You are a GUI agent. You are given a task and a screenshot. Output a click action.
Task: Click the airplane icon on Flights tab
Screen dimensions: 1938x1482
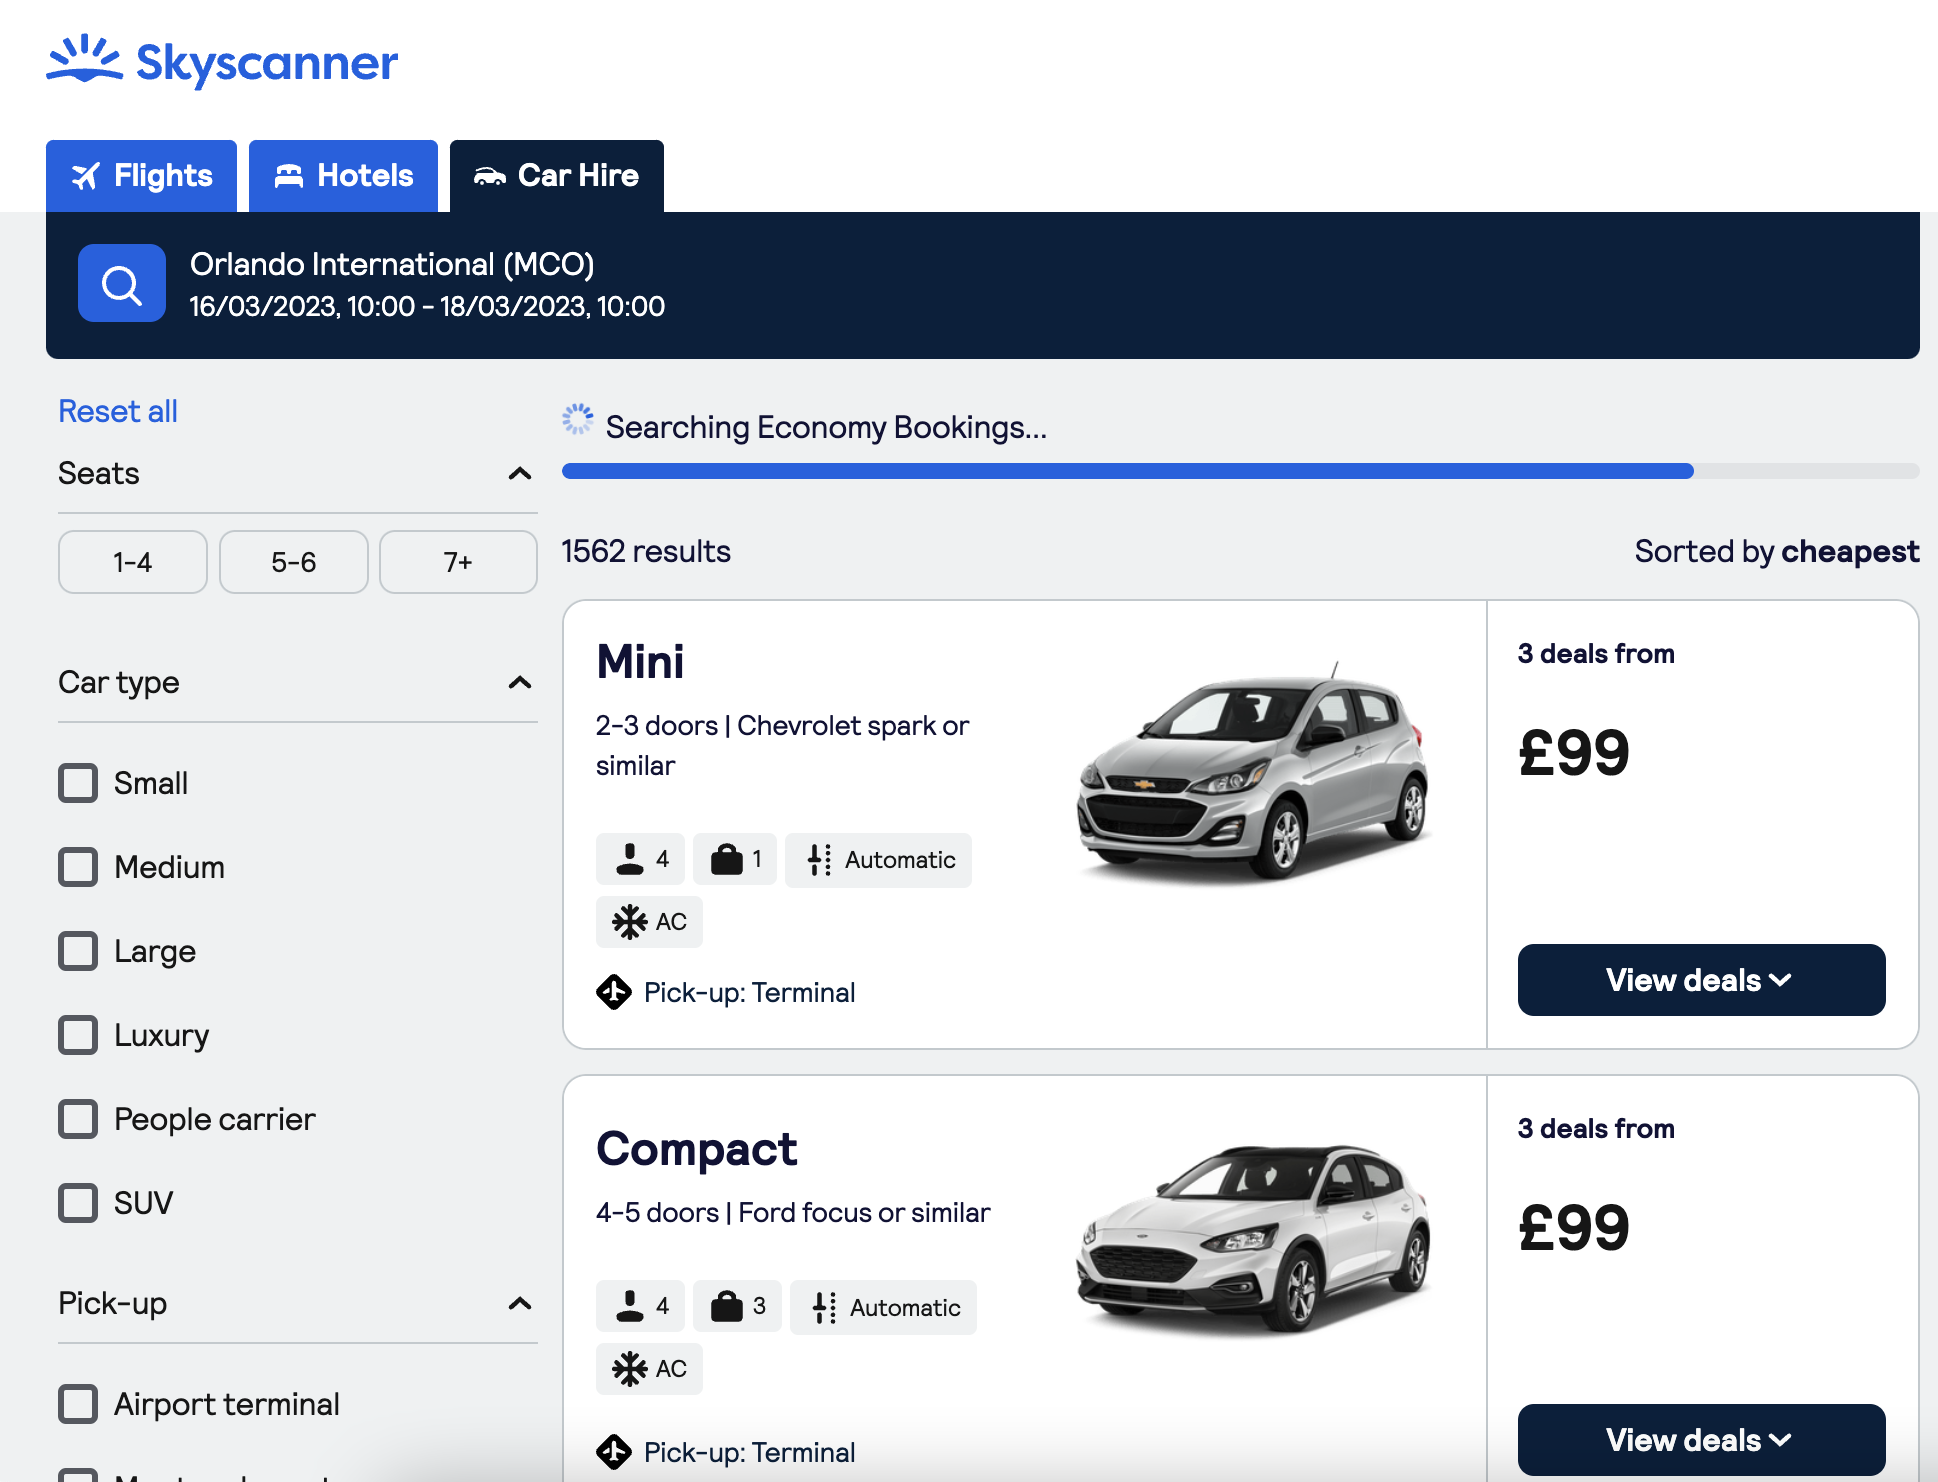pyautogui.click(x=86, y=176)
